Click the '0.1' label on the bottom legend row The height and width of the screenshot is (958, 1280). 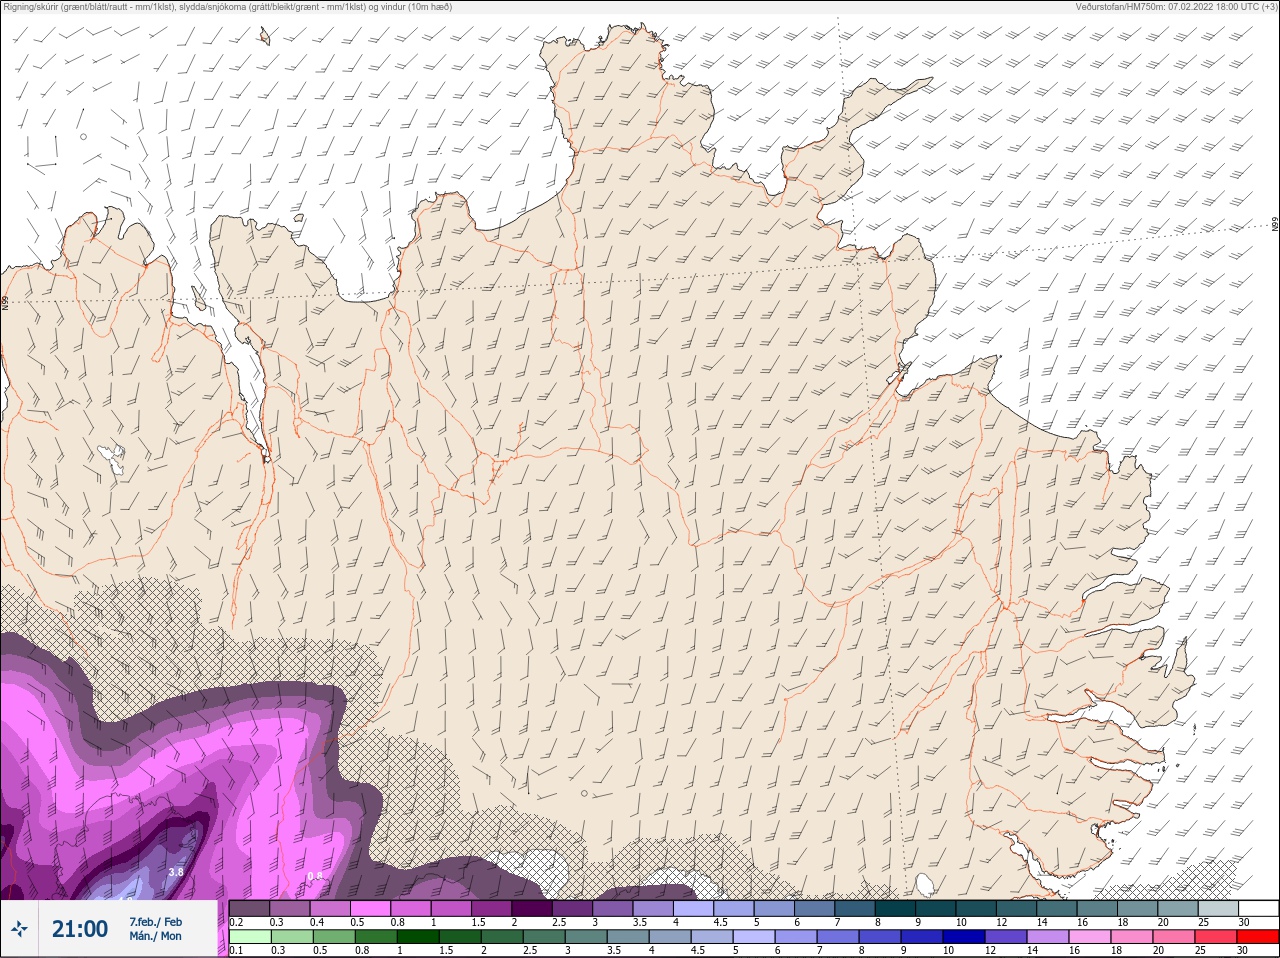(x=236, y=951)
